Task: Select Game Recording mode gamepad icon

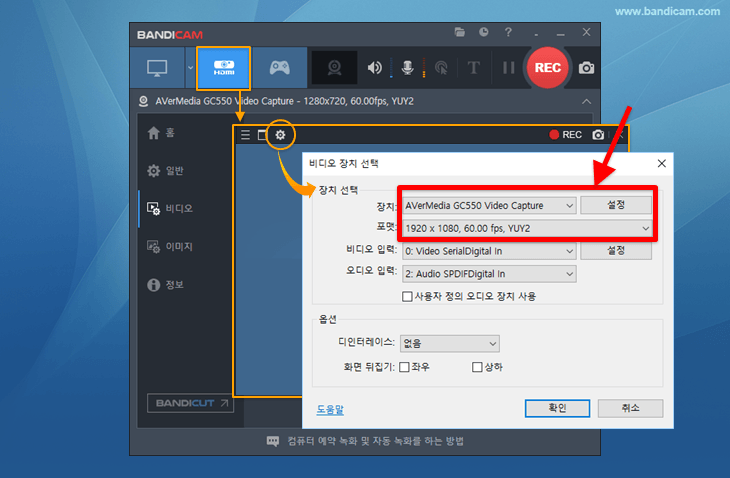Action: click(279, 68)
